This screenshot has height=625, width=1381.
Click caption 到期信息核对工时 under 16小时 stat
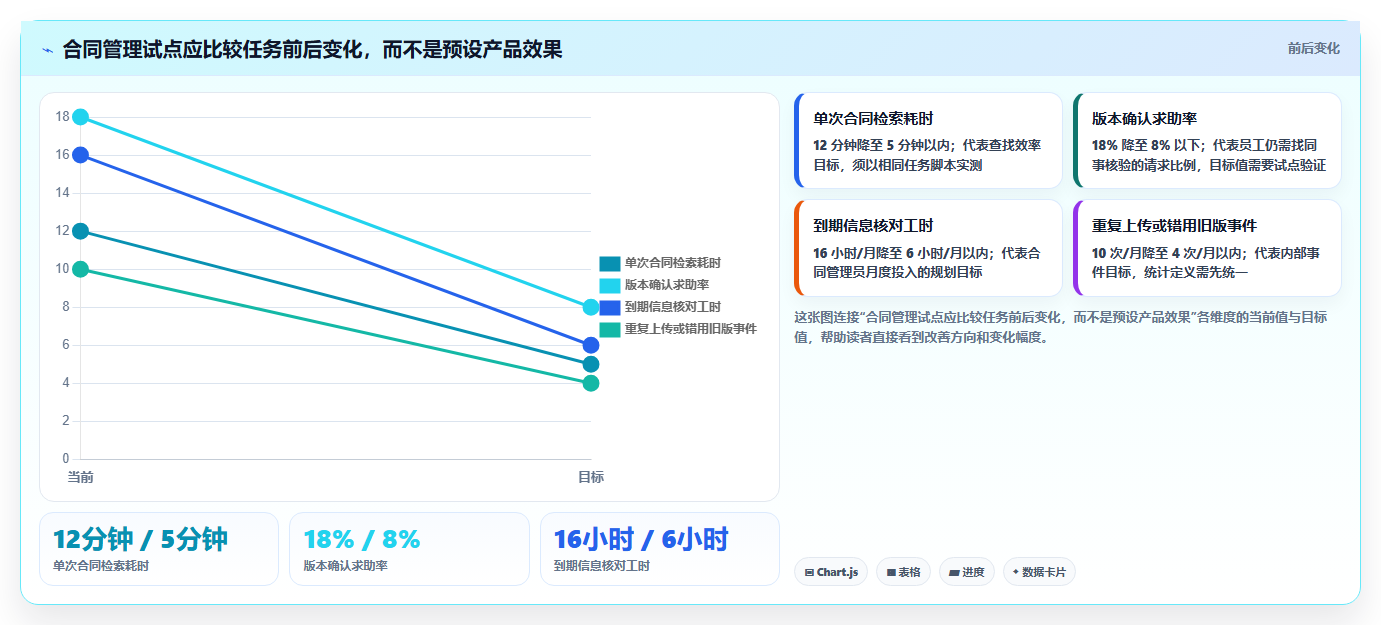[x=601, y=566]
